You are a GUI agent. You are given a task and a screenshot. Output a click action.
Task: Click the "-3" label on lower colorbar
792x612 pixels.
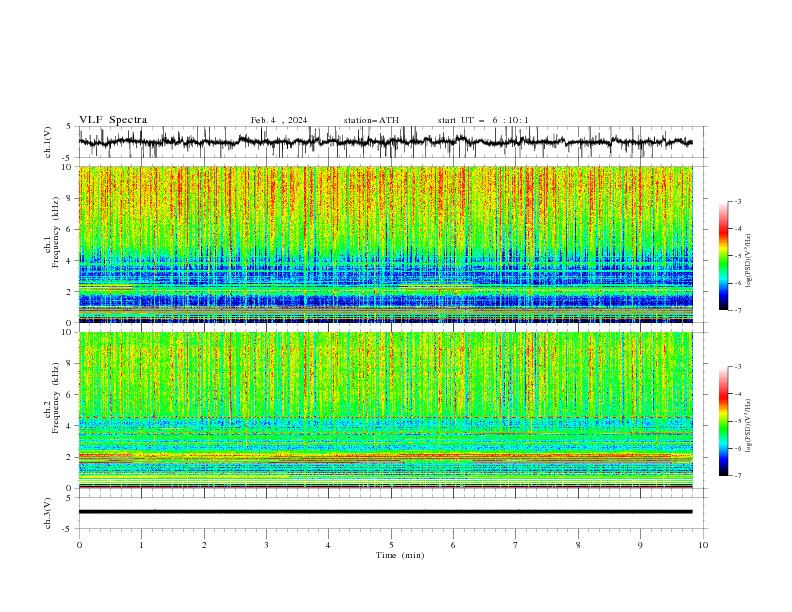[738, 367]
